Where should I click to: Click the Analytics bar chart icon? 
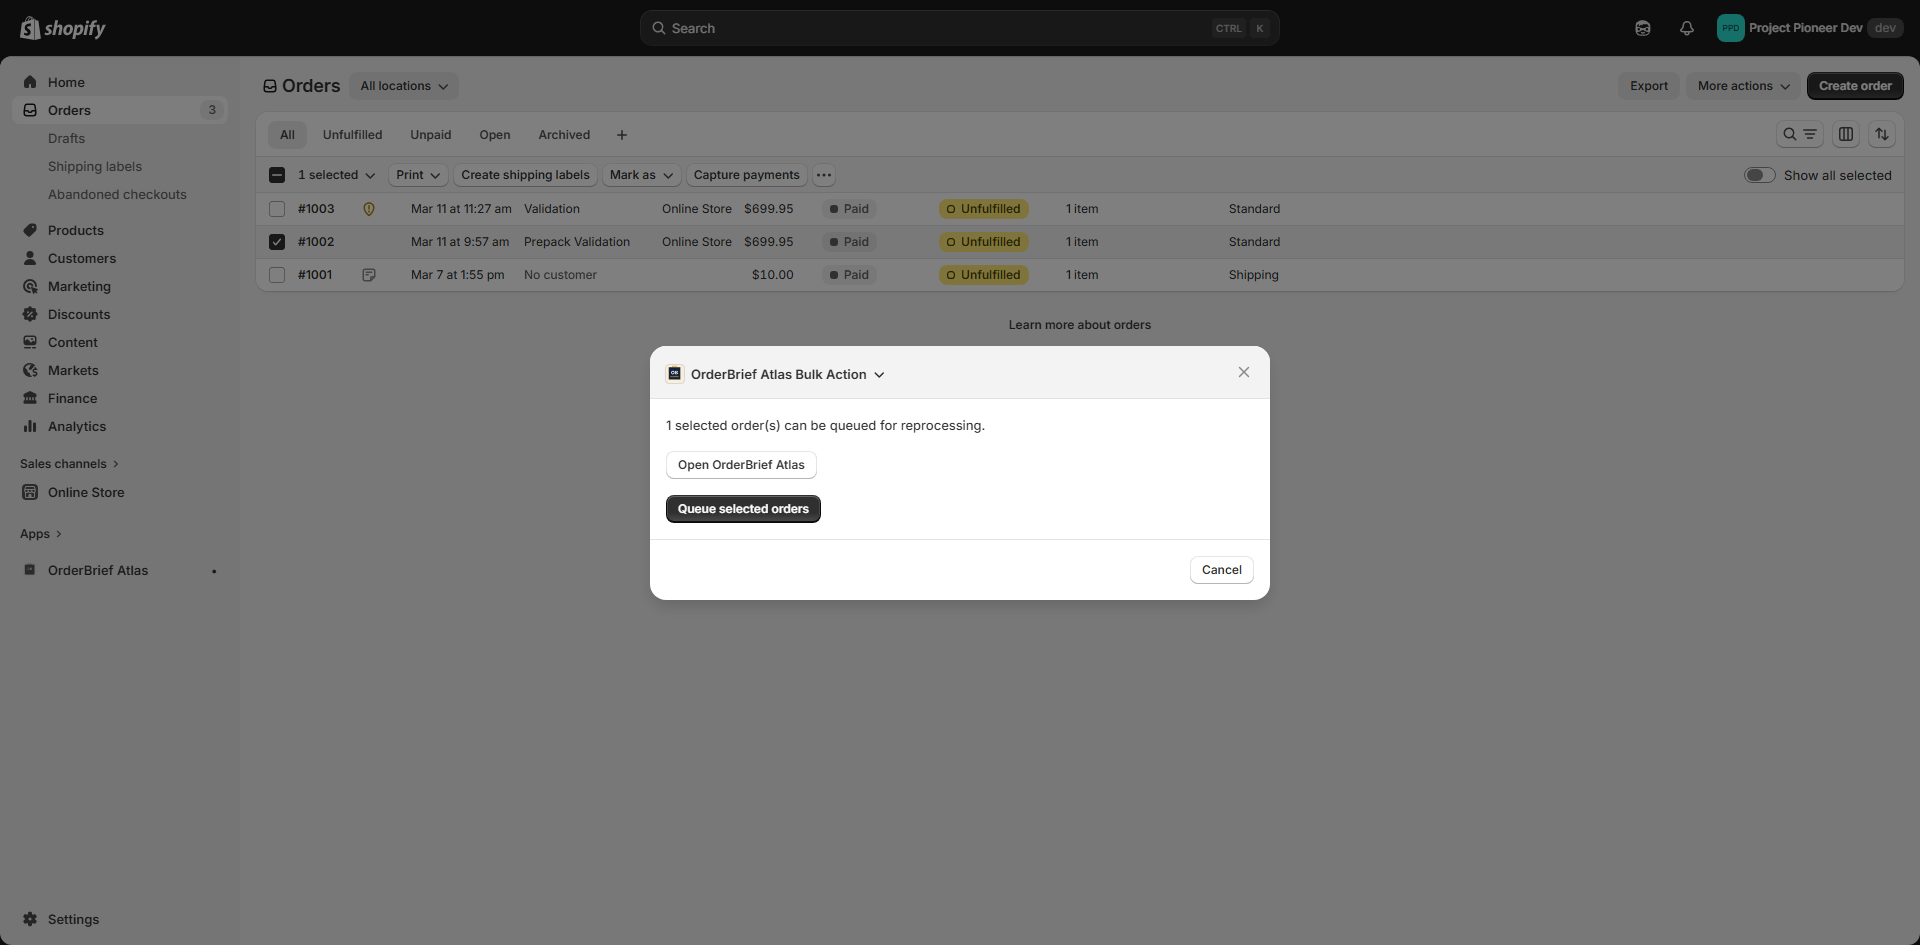tap(30, 426)
